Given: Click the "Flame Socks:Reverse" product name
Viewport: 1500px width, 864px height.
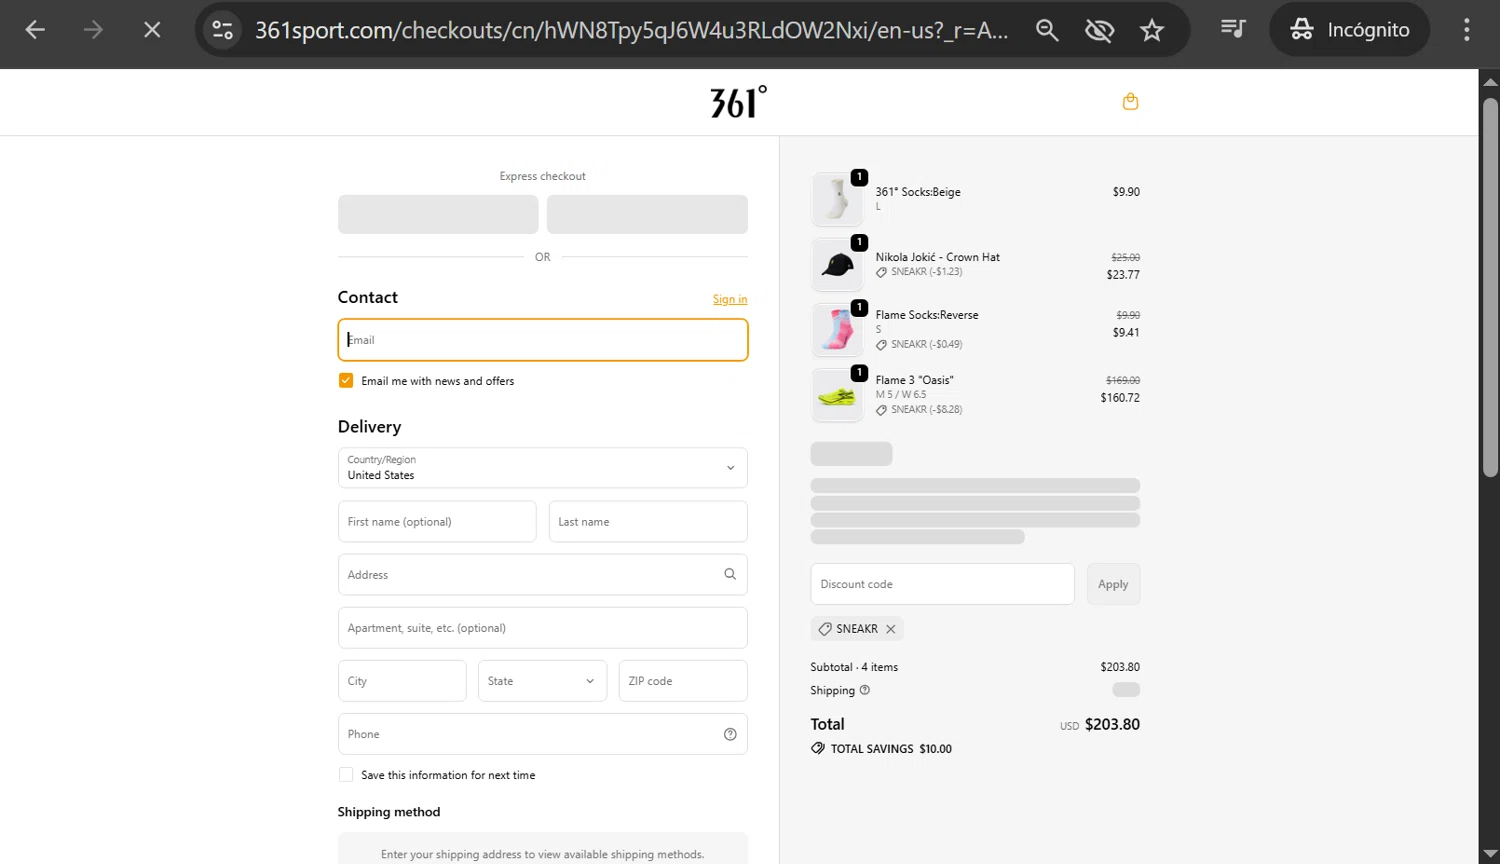Looking at the screenshot, I should click(x=927, y=315).
